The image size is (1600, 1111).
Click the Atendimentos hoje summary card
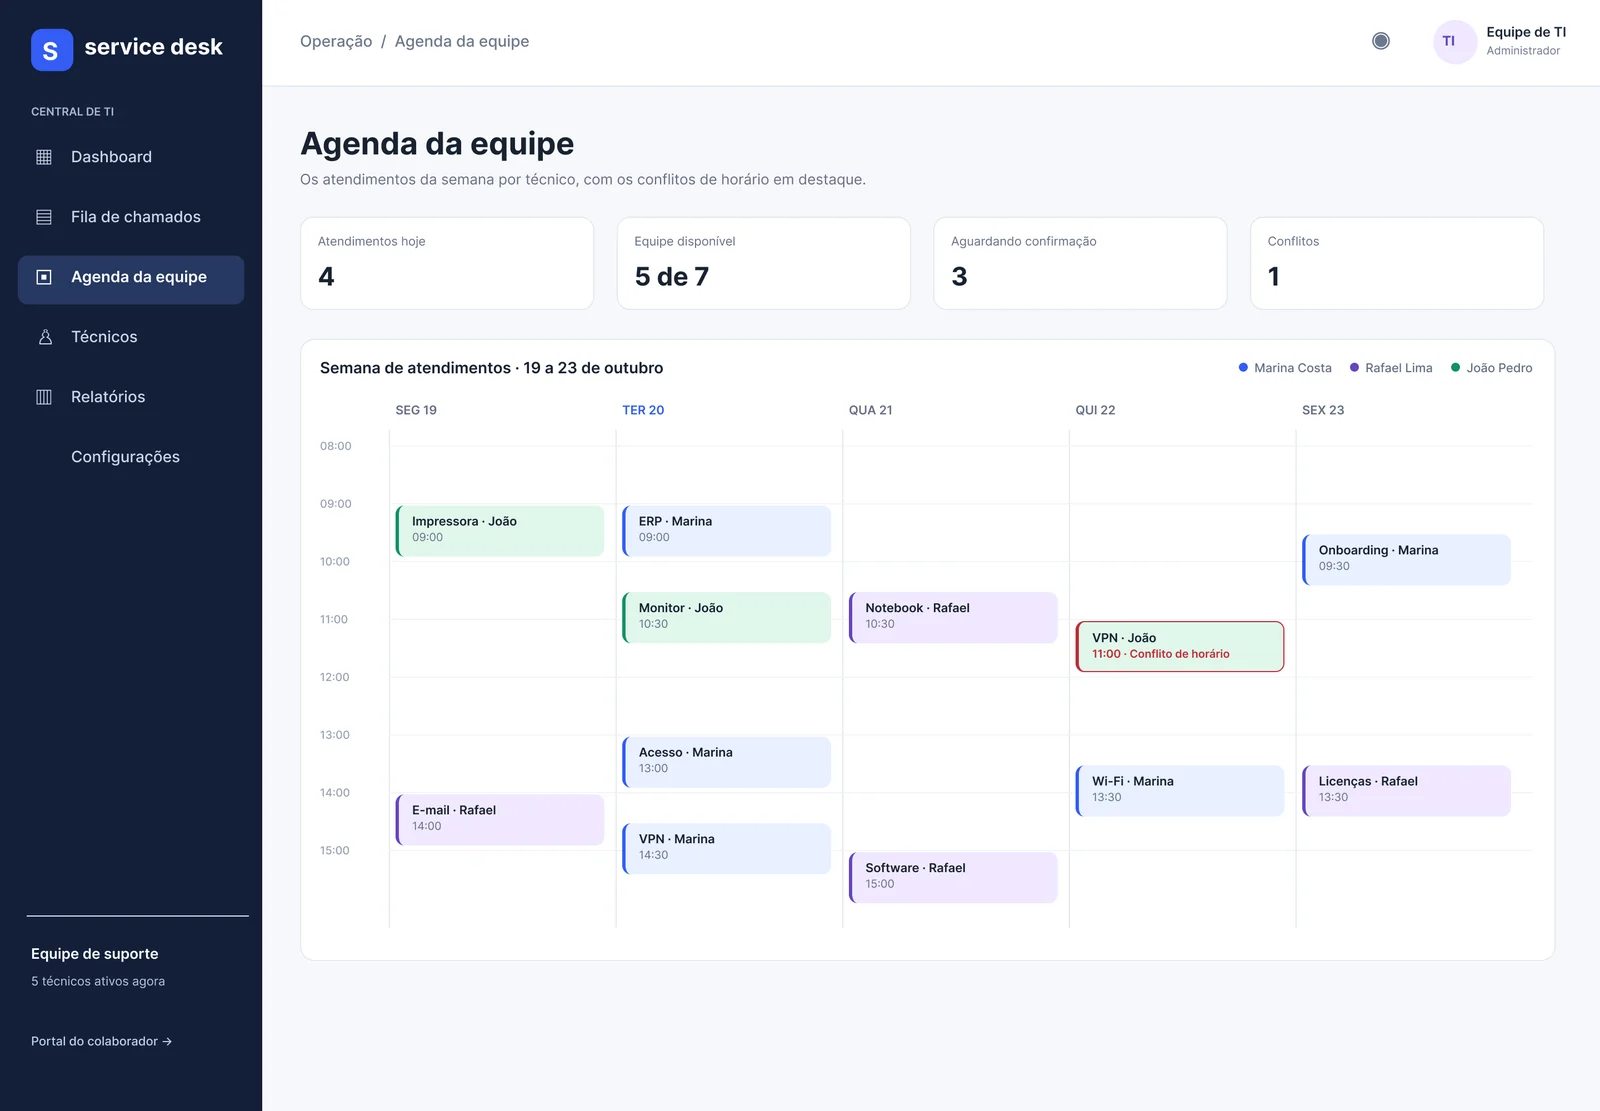tap(447, 263)
